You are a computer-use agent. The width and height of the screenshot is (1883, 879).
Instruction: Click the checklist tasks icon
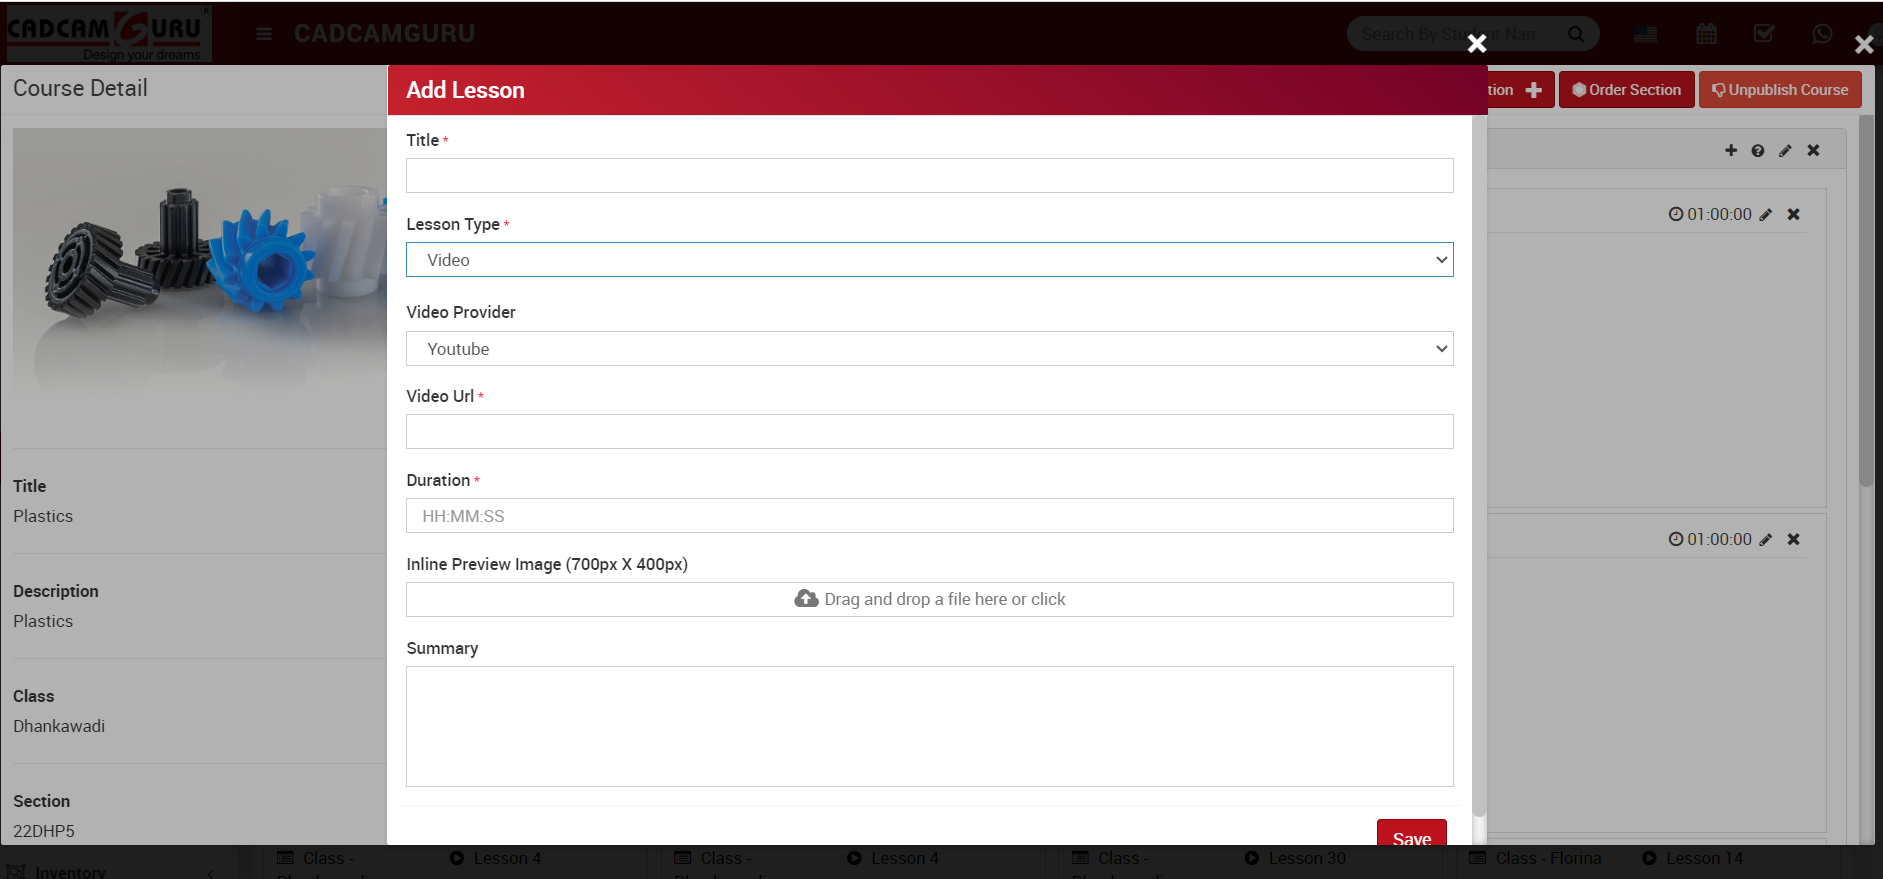(1764, 34)
